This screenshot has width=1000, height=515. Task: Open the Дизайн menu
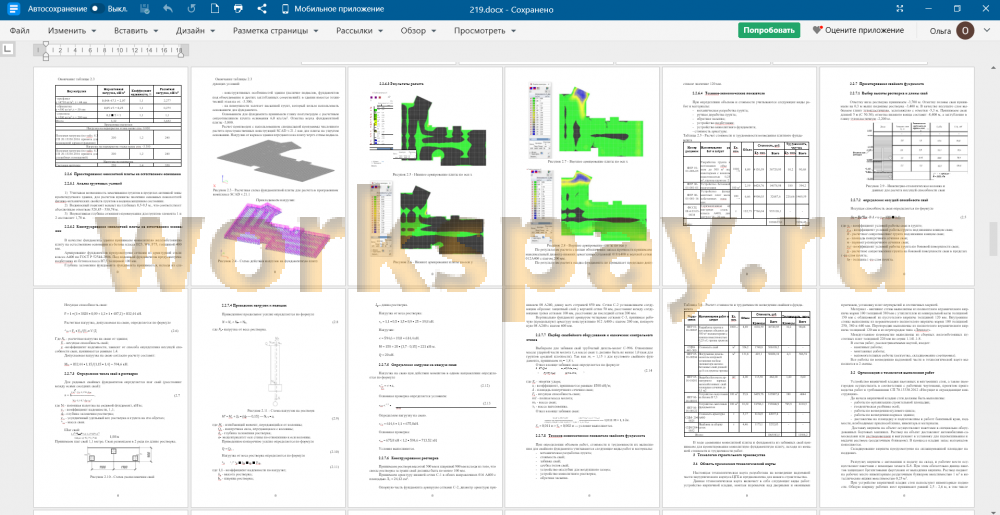(195, 31)
